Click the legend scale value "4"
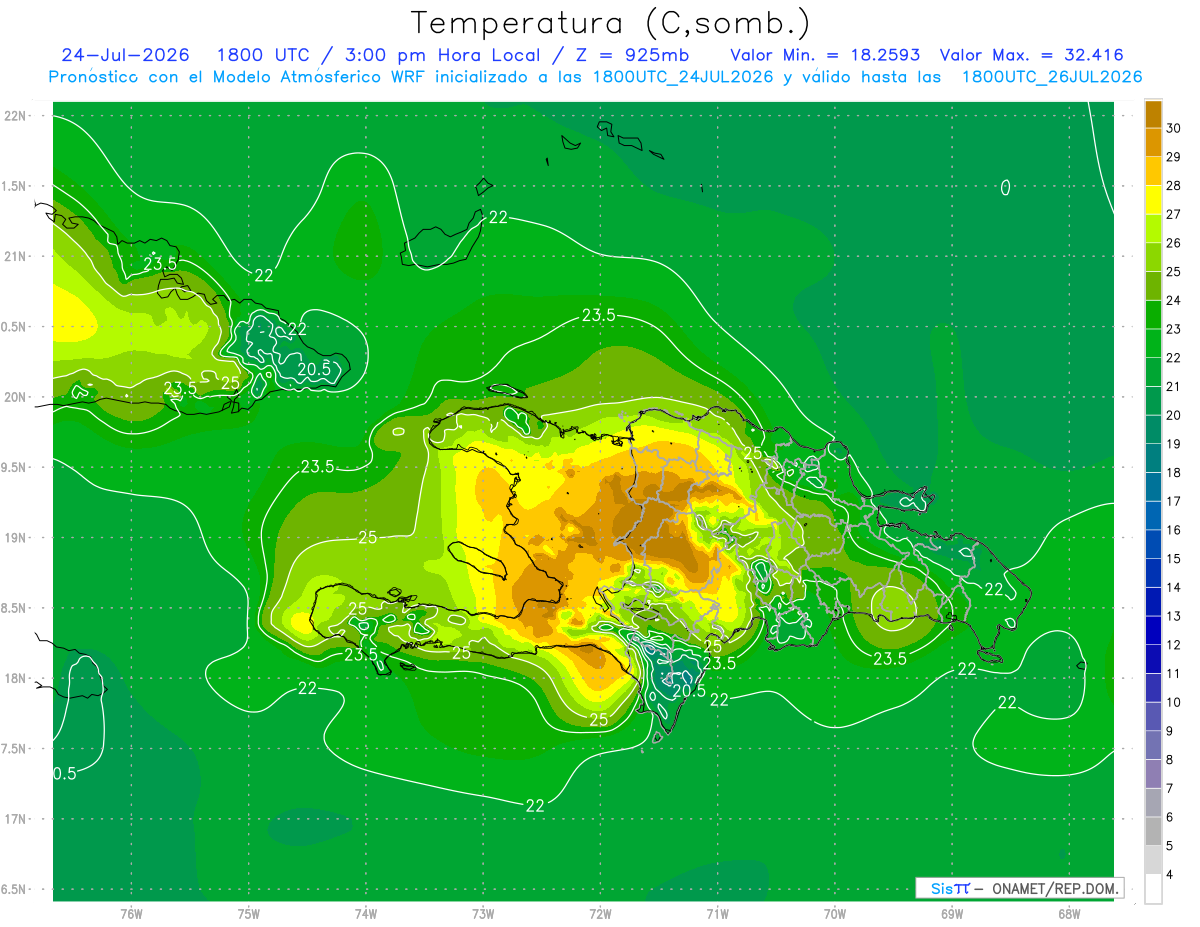The width and height of the screenshot is (1200, 927). click(x=1169, y=875)
